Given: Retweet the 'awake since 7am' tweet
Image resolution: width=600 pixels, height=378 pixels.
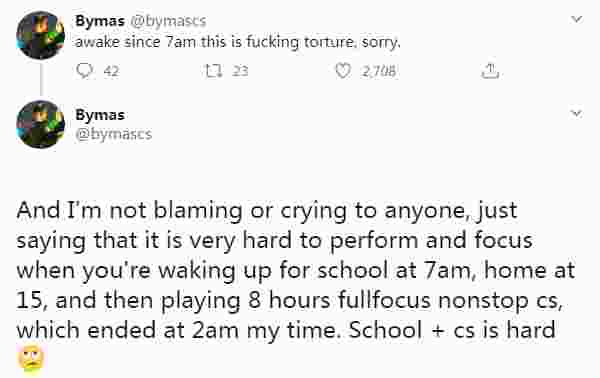Looking at the screenshot, I should click(x=214, y=71).
